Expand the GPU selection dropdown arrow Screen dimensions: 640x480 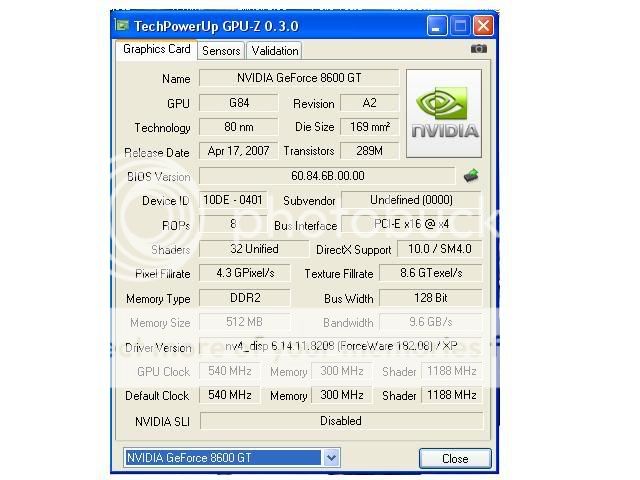point(331,458)
